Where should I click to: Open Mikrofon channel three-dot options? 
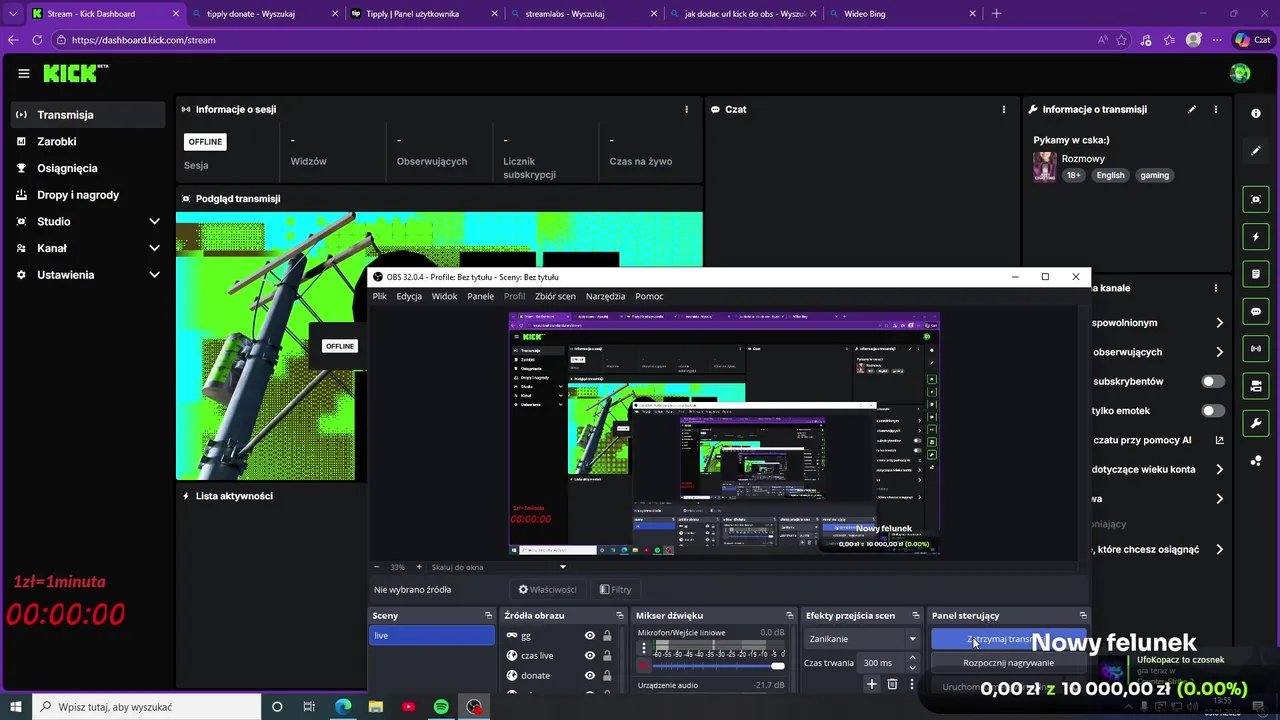(x=644, y=648)
